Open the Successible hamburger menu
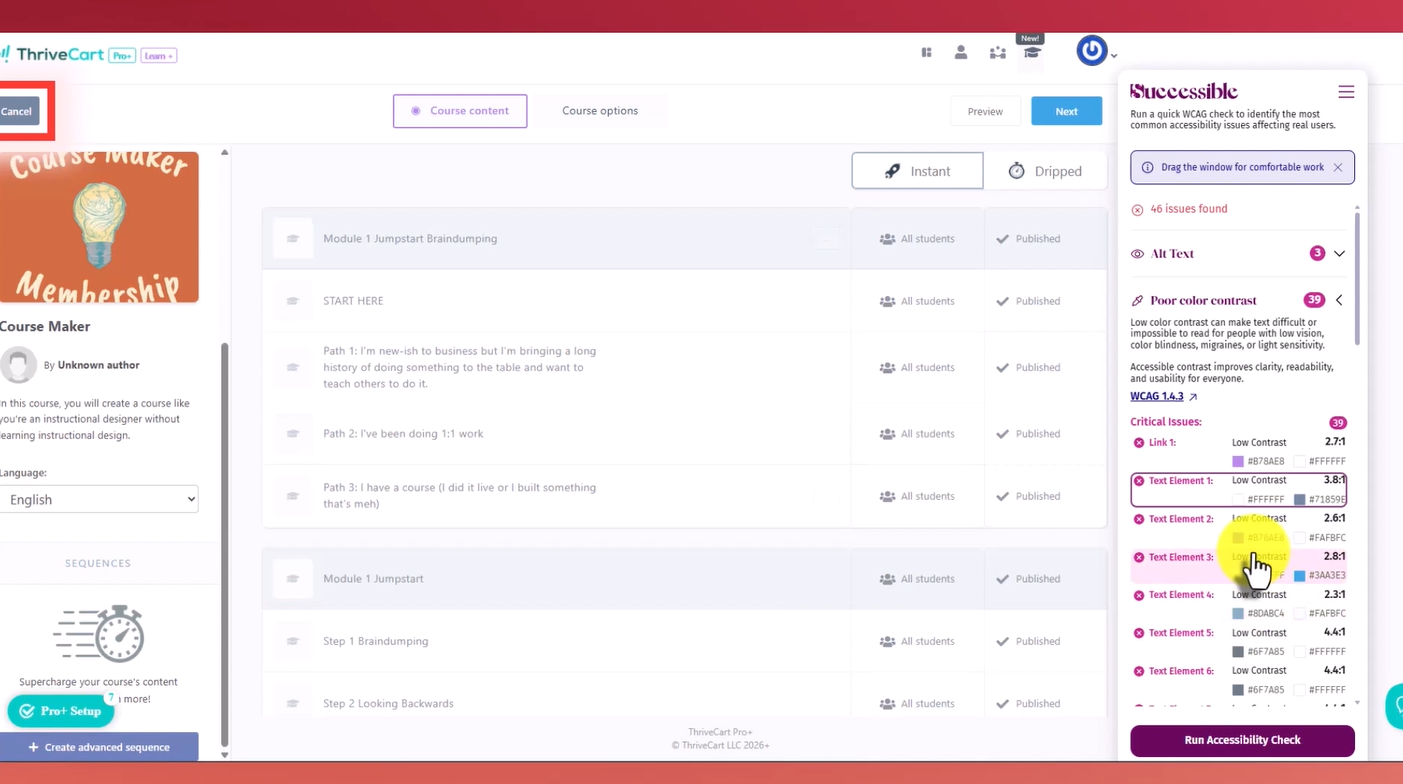The image size is (1403, 784). [x=1346, y=92]
